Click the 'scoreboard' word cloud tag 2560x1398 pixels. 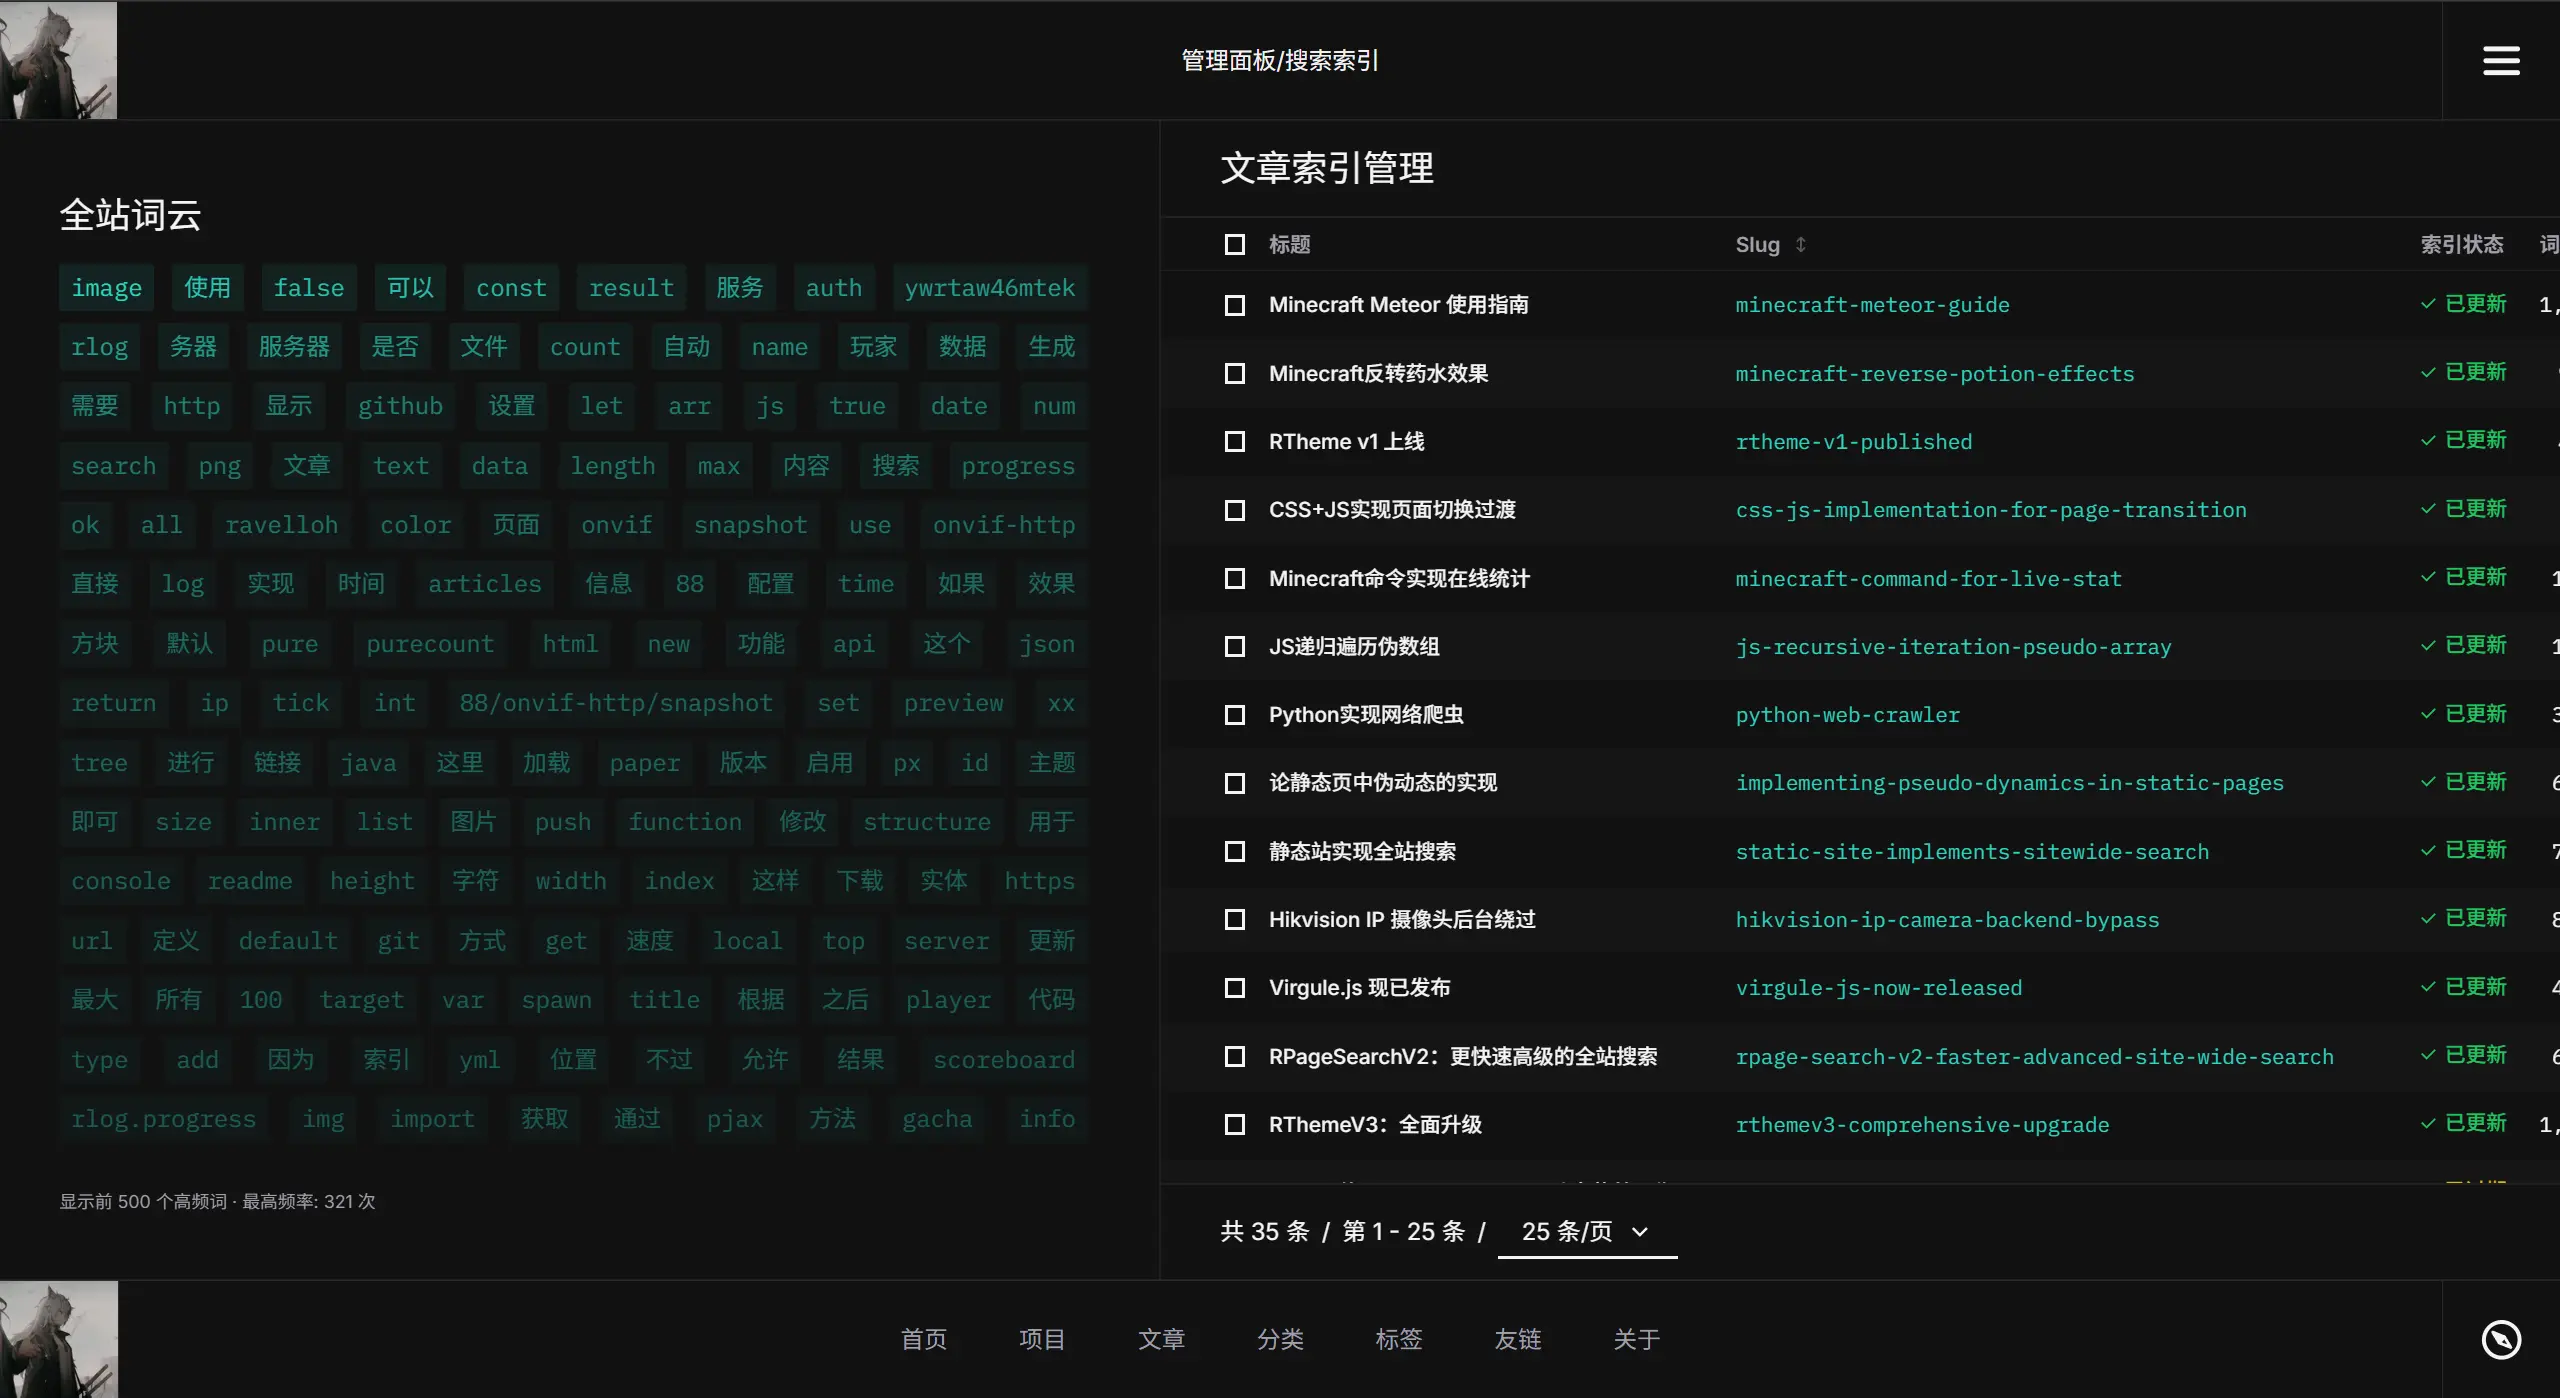pos(1003,1060)
